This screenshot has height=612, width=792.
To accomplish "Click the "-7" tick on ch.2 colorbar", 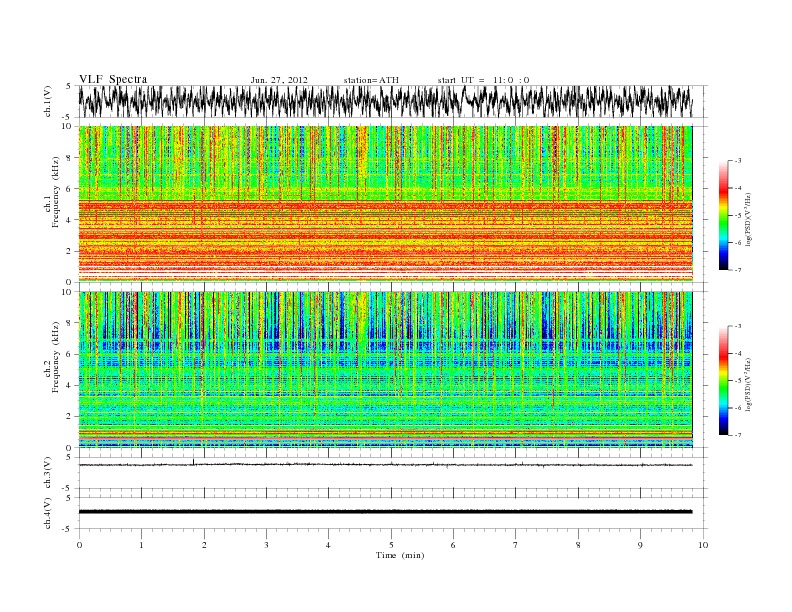I will [737, 435].
